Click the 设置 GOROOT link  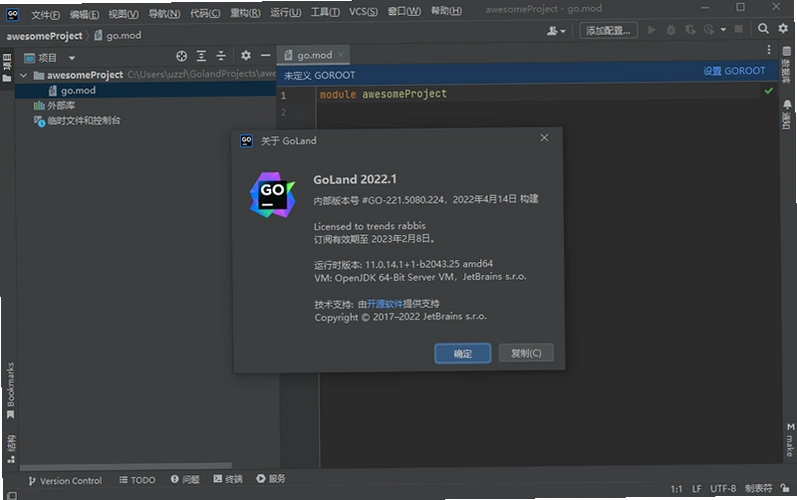pos(734,71)
